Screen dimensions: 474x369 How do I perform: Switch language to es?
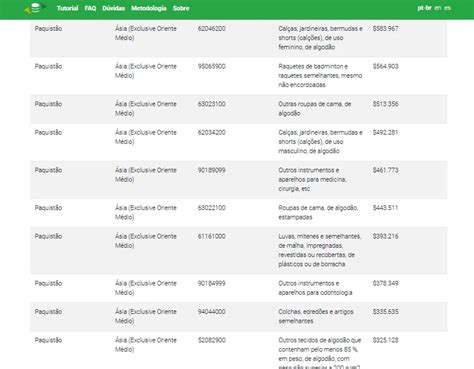coord(447,8)
